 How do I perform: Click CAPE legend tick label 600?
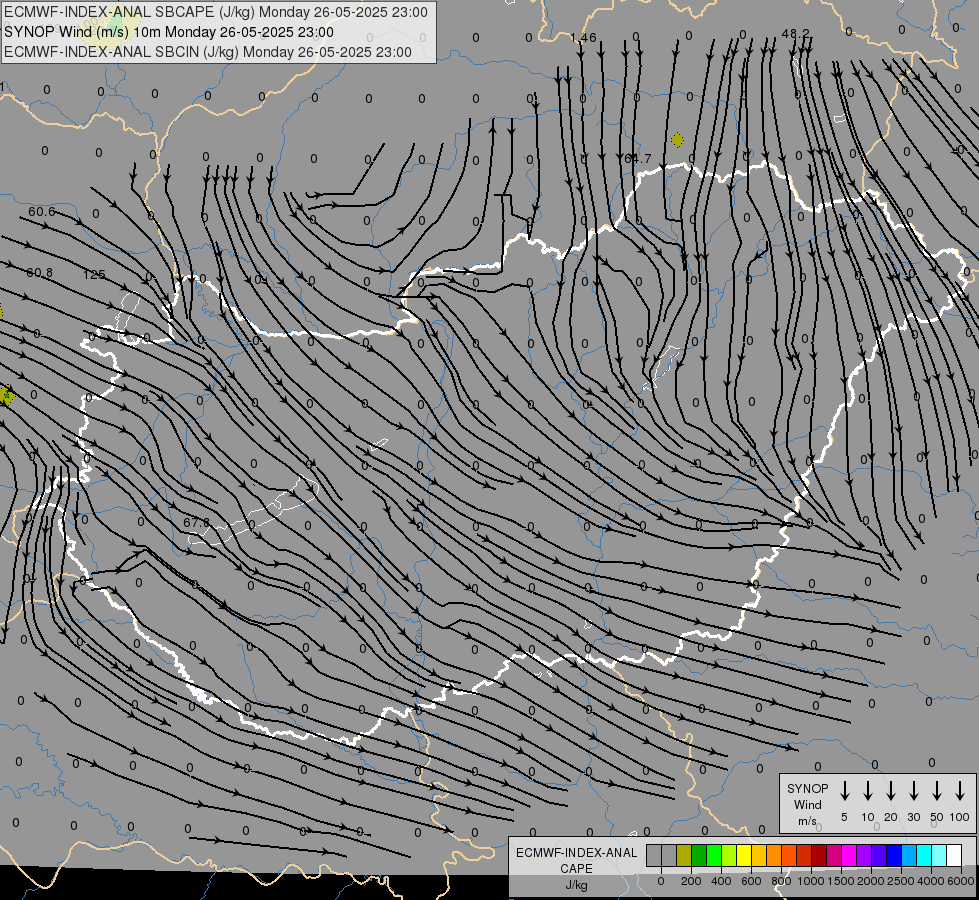coord(751,881)
